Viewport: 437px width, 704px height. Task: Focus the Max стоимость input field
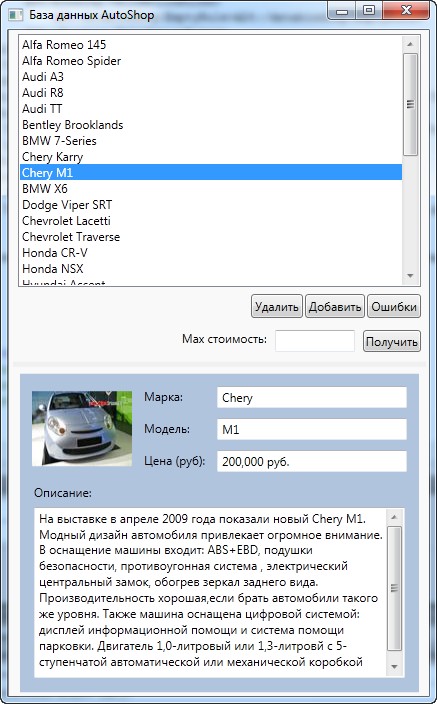[x=315, y=341]
